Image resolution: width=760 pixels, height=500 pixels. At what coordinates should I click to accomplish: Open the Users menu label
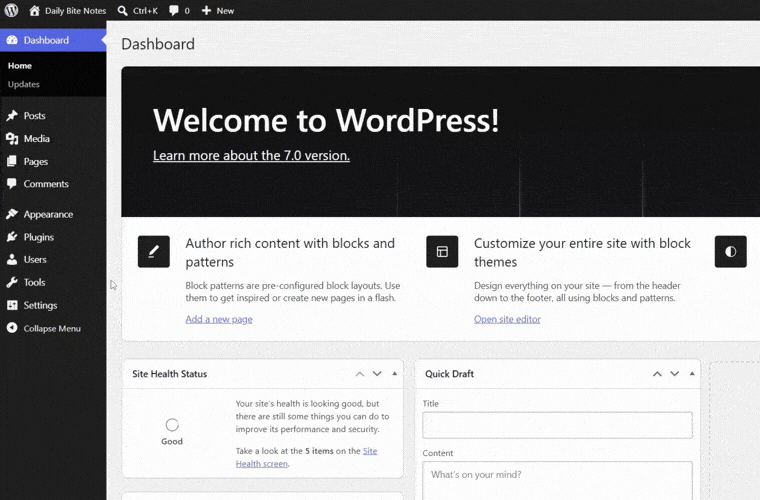pyautogui.click(x=35, y=260)
